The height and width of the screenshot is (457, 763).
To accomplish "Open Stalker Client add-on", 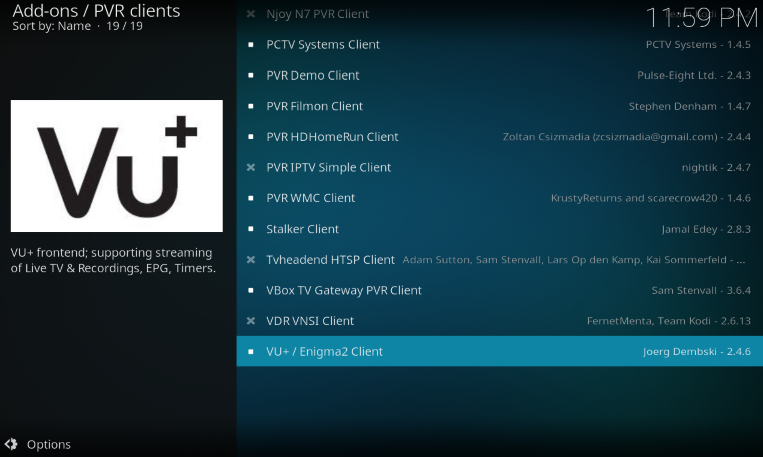I will [x=500, y=229].
